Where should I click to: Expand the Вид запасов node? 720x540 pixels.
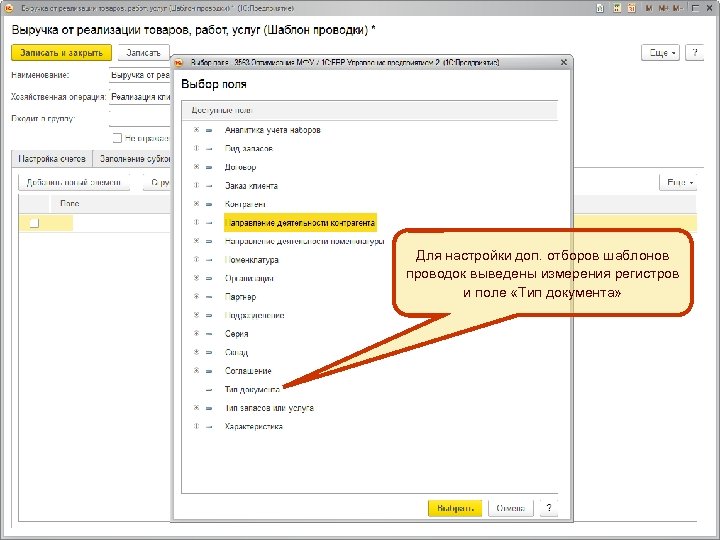tap(196, 148)
